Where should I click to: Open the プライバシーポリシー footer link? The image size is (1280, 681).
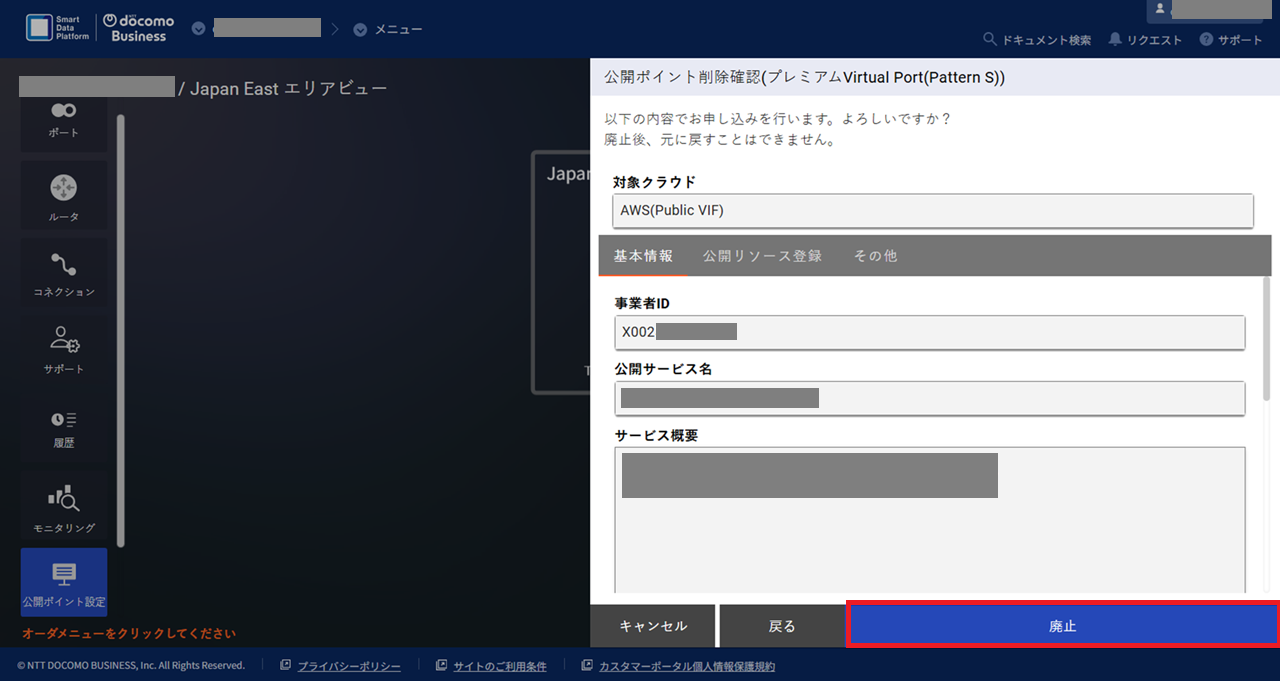tap(346, 665)
